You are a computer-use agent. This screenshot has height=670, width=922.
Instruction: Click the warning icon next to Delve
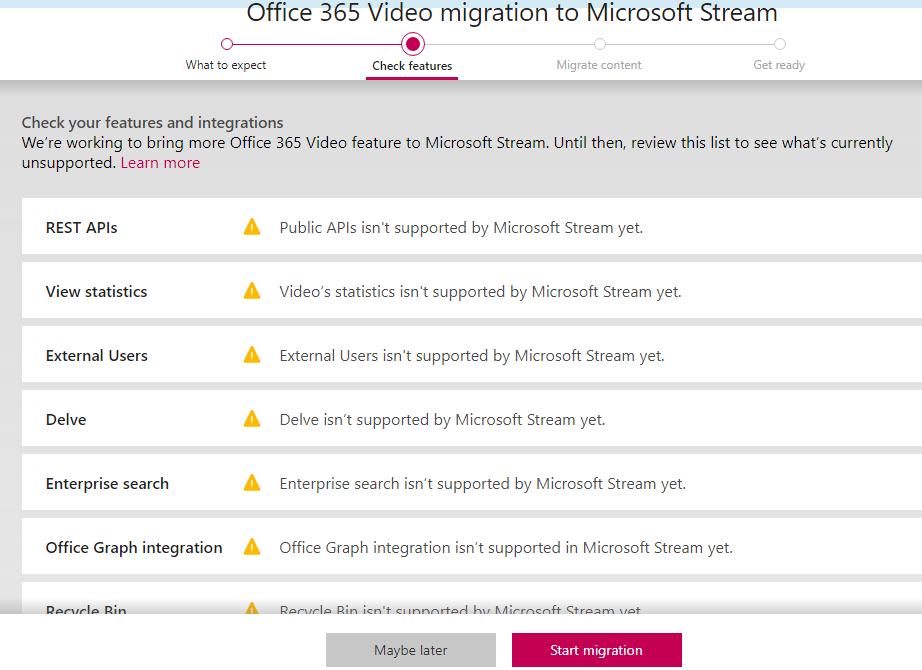point(252,419)
